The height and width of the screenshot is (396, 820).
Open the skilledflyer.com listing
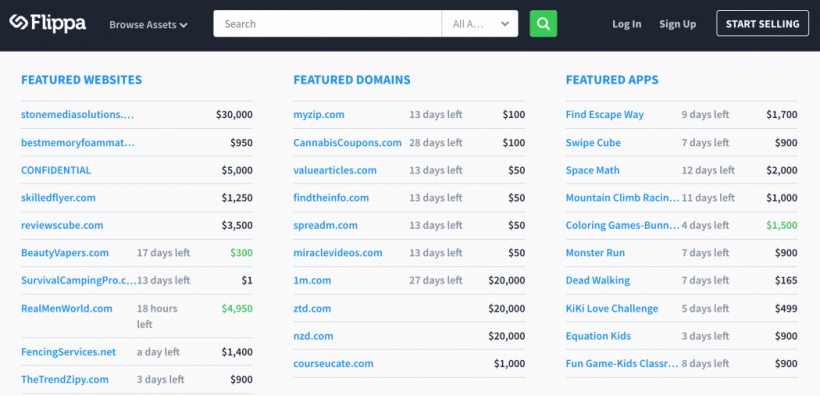point(58,198)
